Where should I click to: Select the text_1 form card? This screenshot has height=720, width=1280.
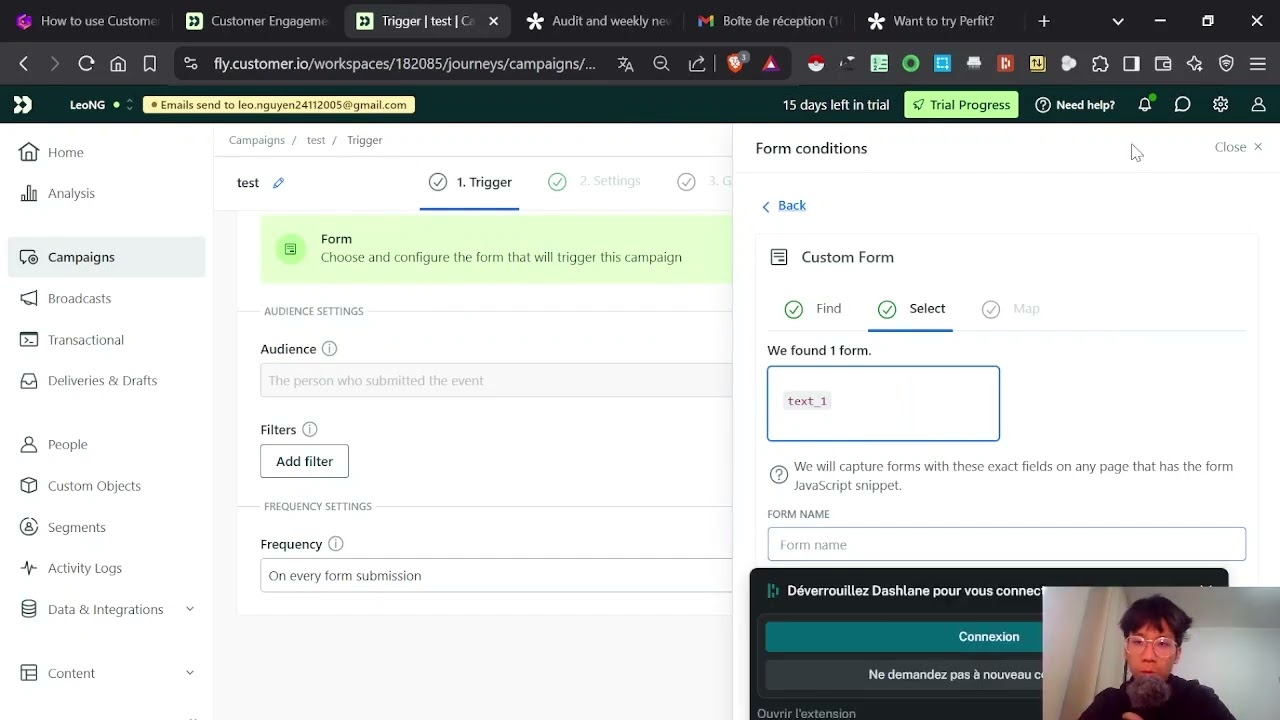point(883,403)
